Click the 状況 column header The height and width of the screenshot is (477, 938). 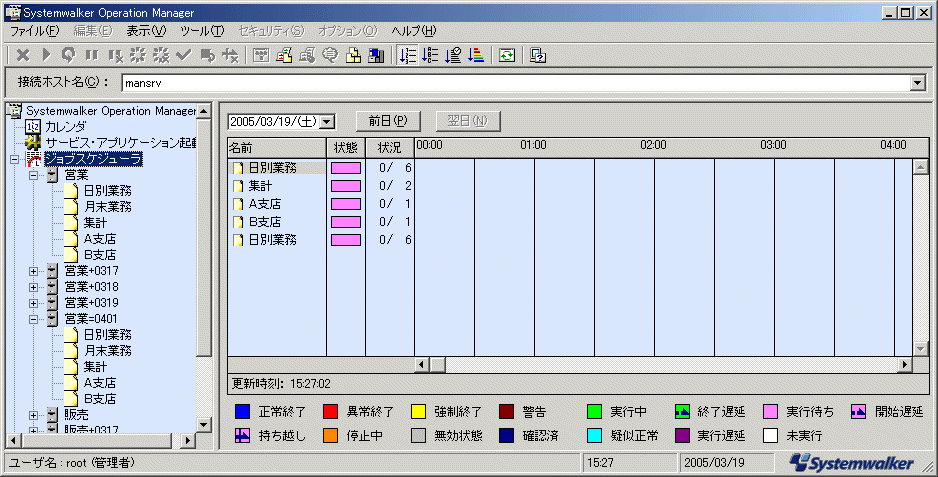389,147
